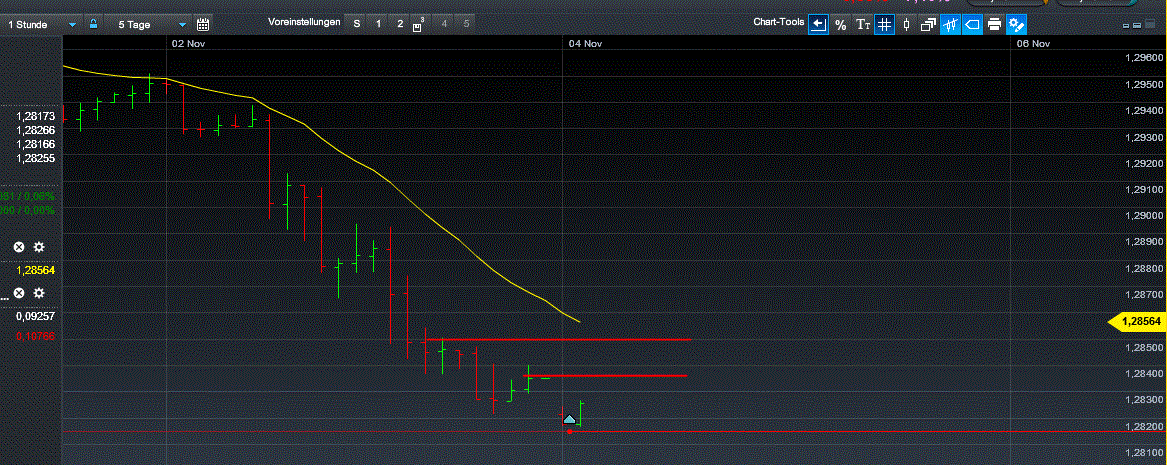Toggle the grid lines tool

click(x=884, y=25)
